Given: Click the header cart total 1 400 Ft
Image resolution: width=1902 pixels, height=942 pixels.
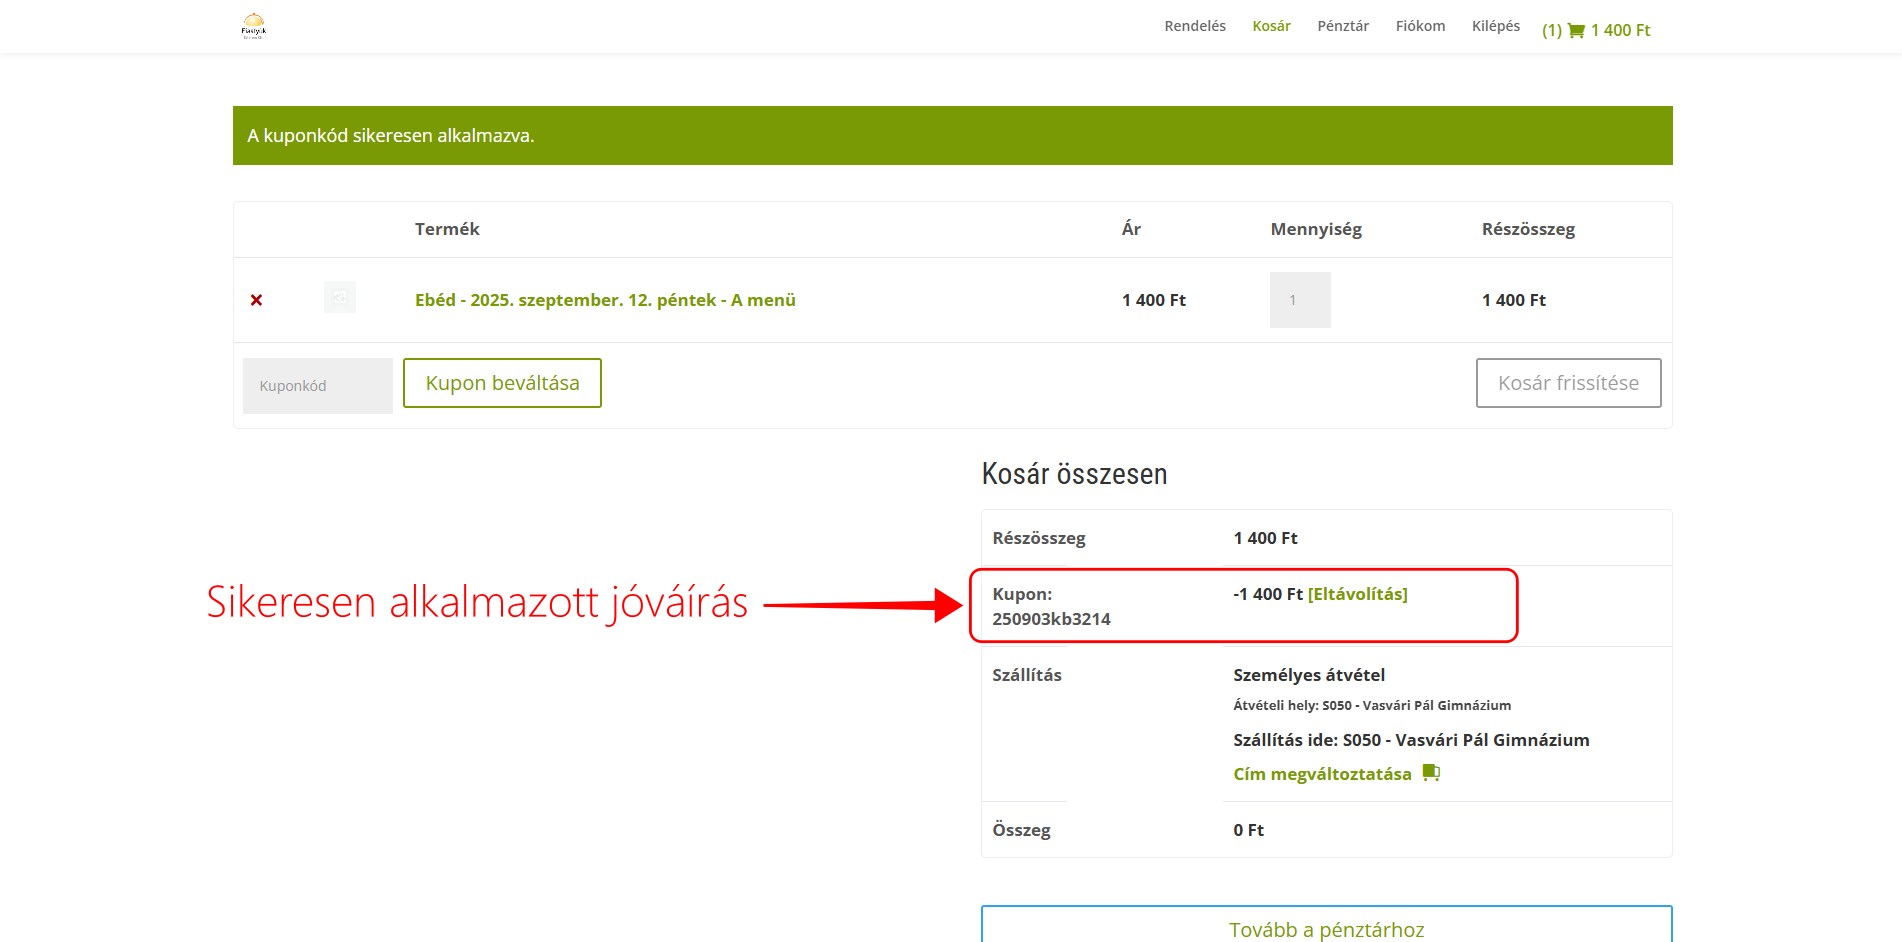Looking at the screenshot, I should [1620, 31].
